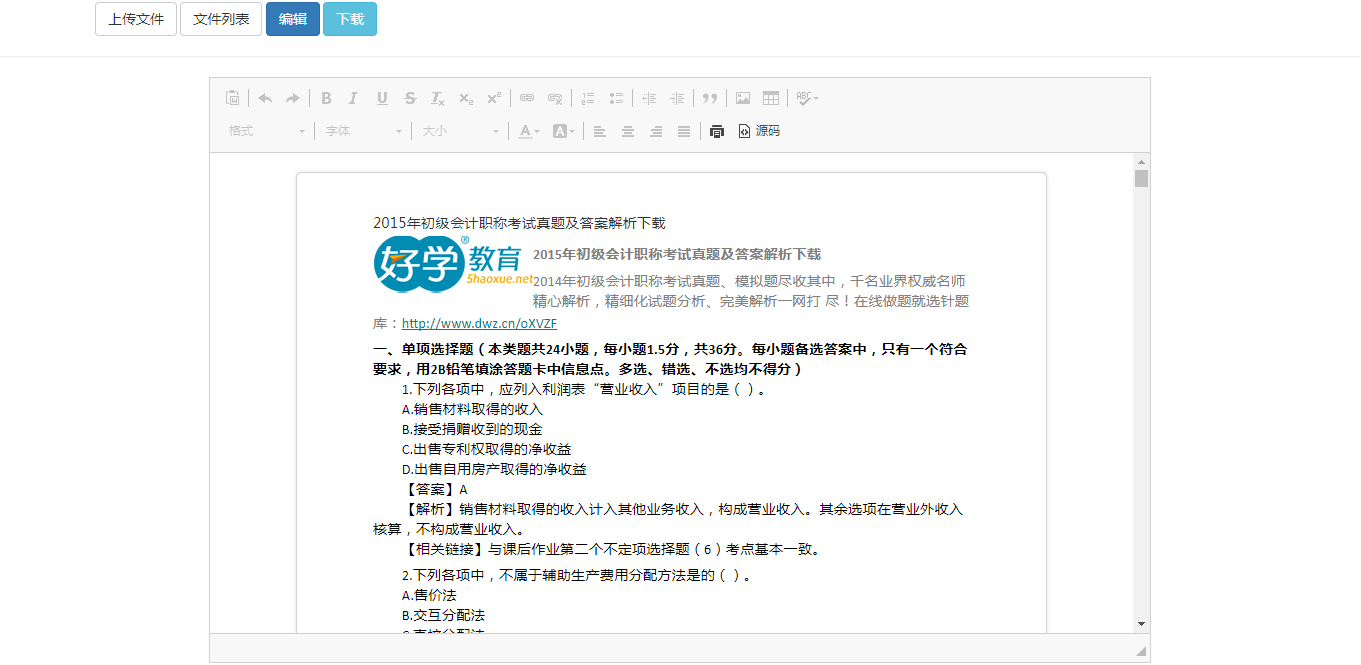Toggle bold formatting
This screenshot has width=1361, height=665.
click(x=326, y=98)
